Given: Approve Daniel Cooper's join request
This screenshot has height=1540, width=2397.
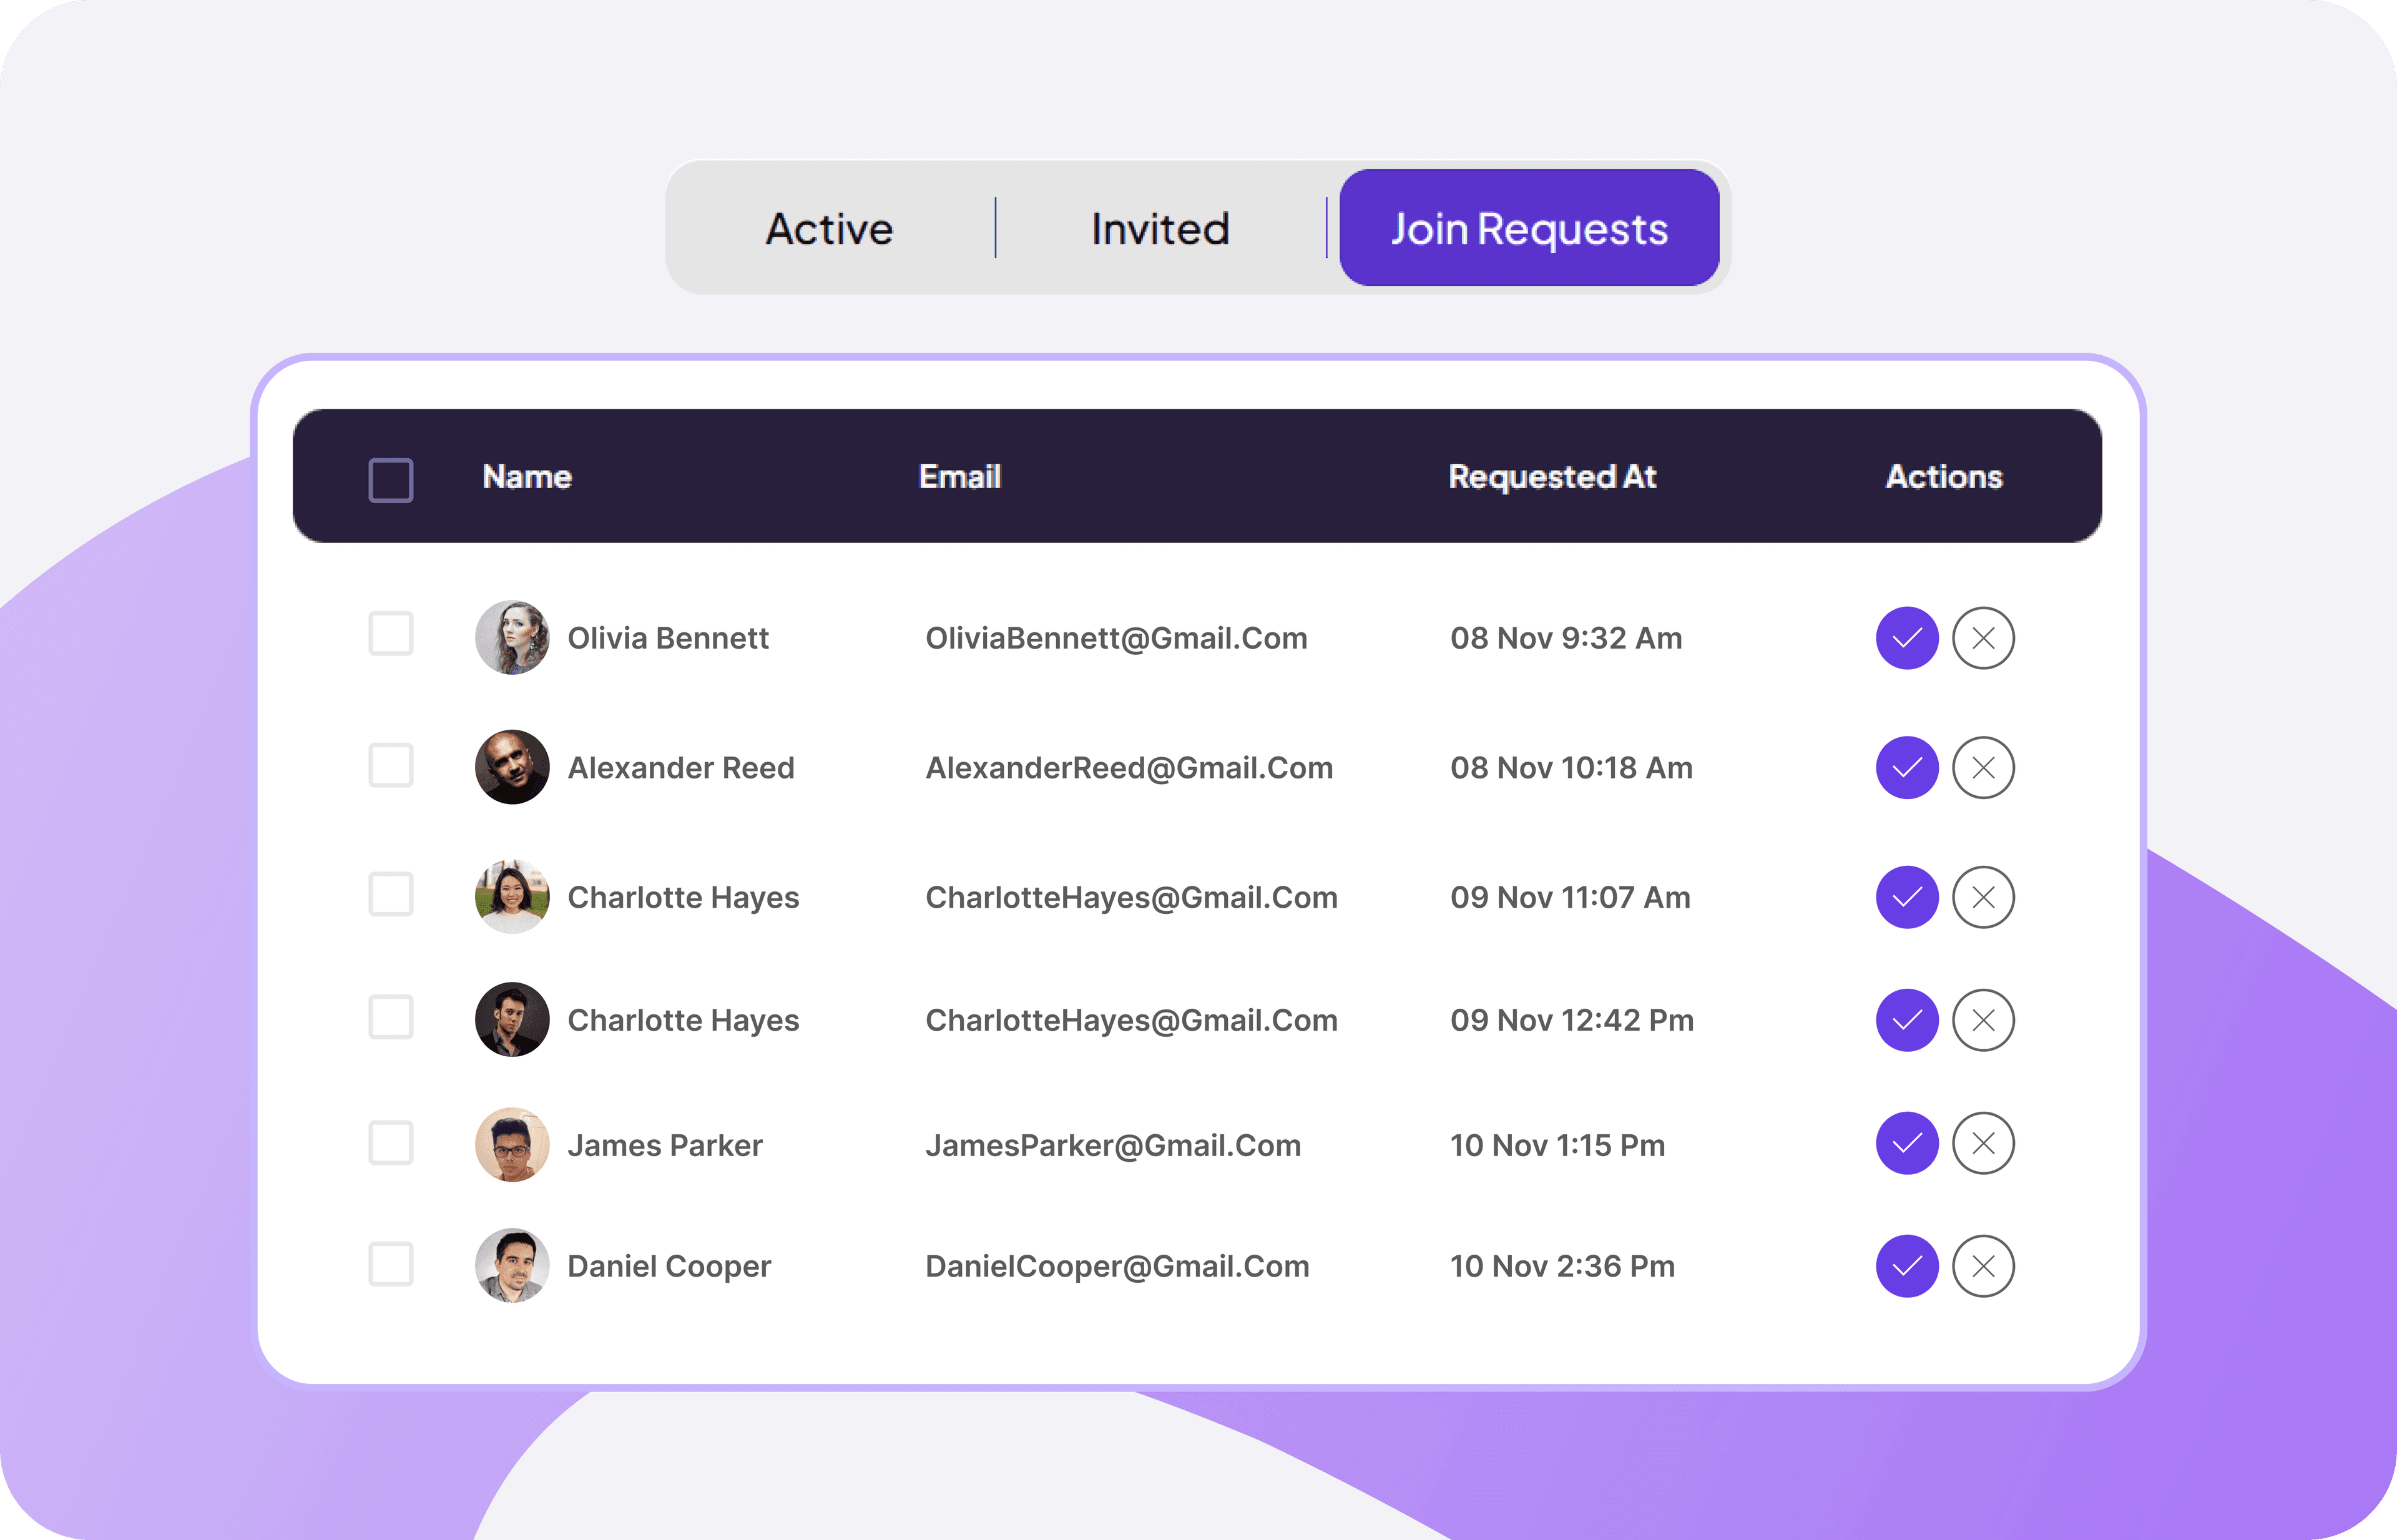Looking at the screenshot, I should (x=1906, y=1265).
